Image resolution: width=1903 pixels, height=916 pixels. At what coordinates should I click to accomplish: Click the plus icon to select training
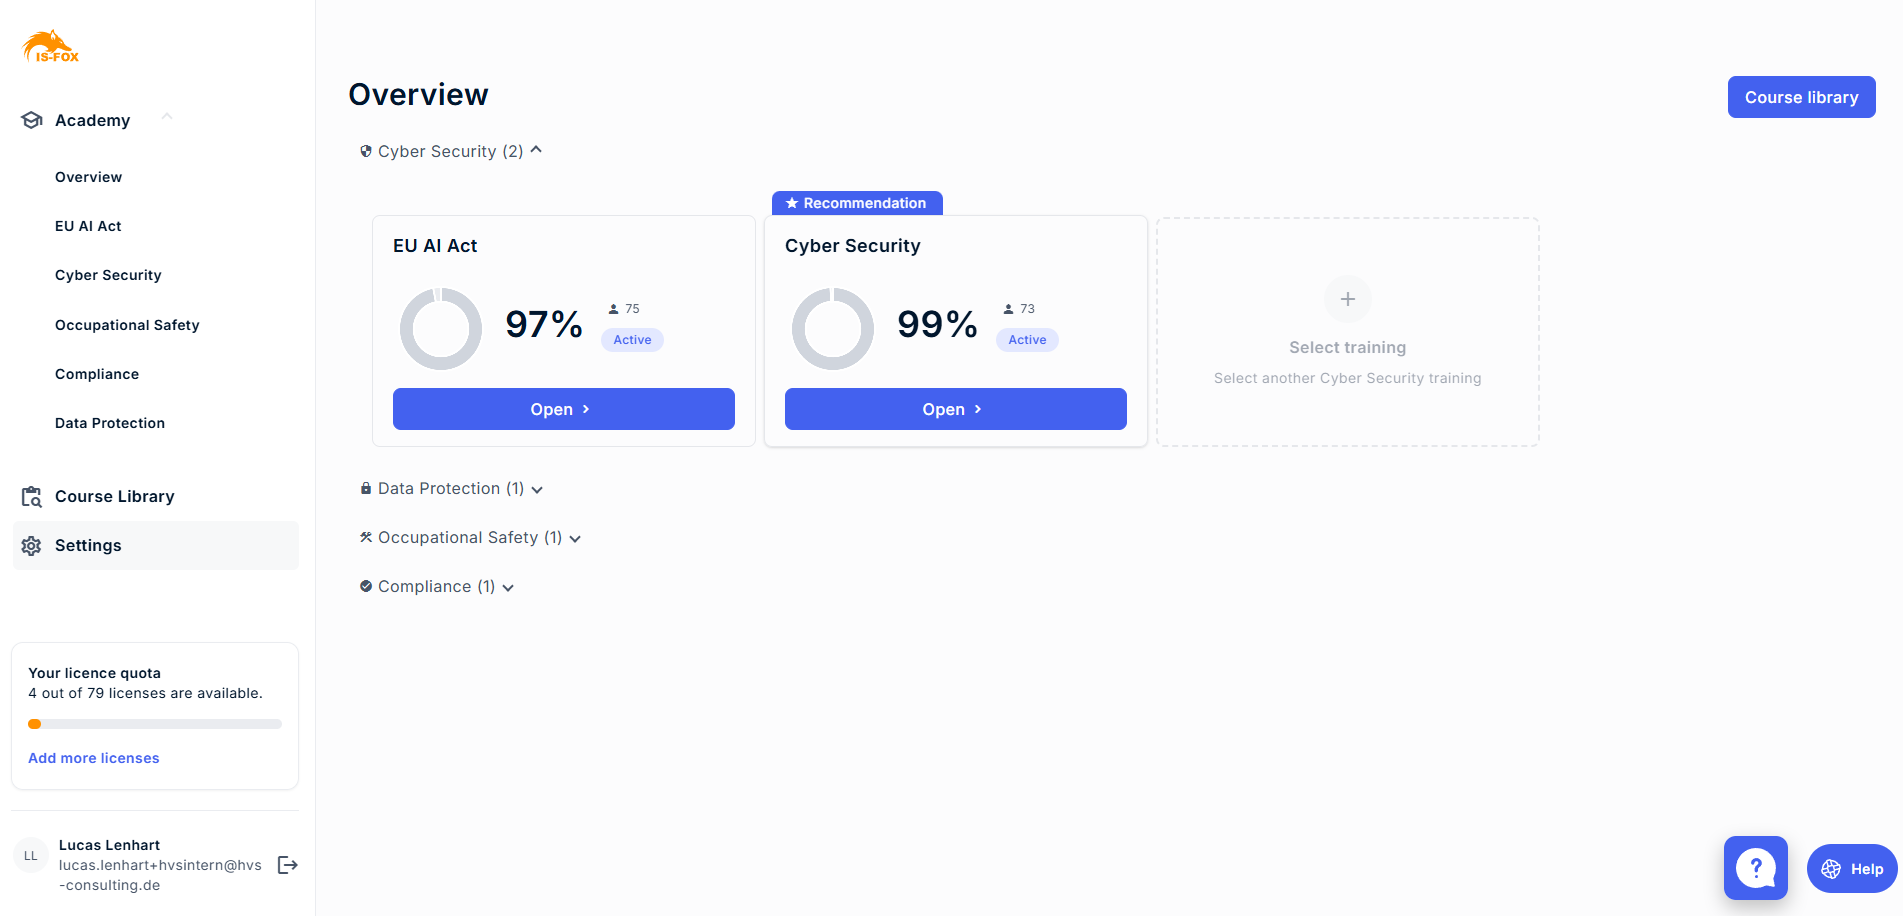[1347, 299]
